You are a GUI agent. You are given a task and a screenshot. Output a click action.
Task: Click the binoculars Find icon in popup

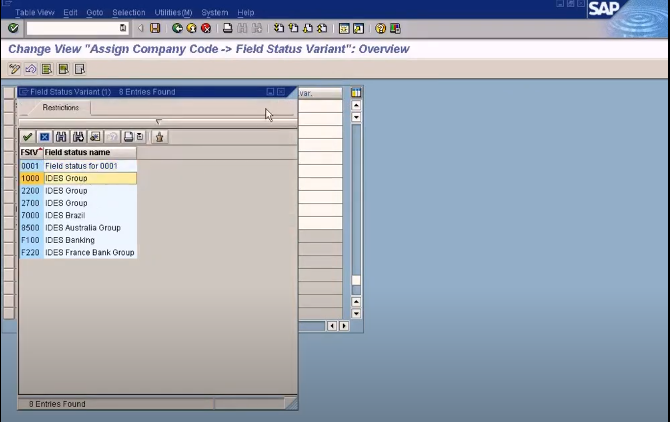(x=61, y=137)
